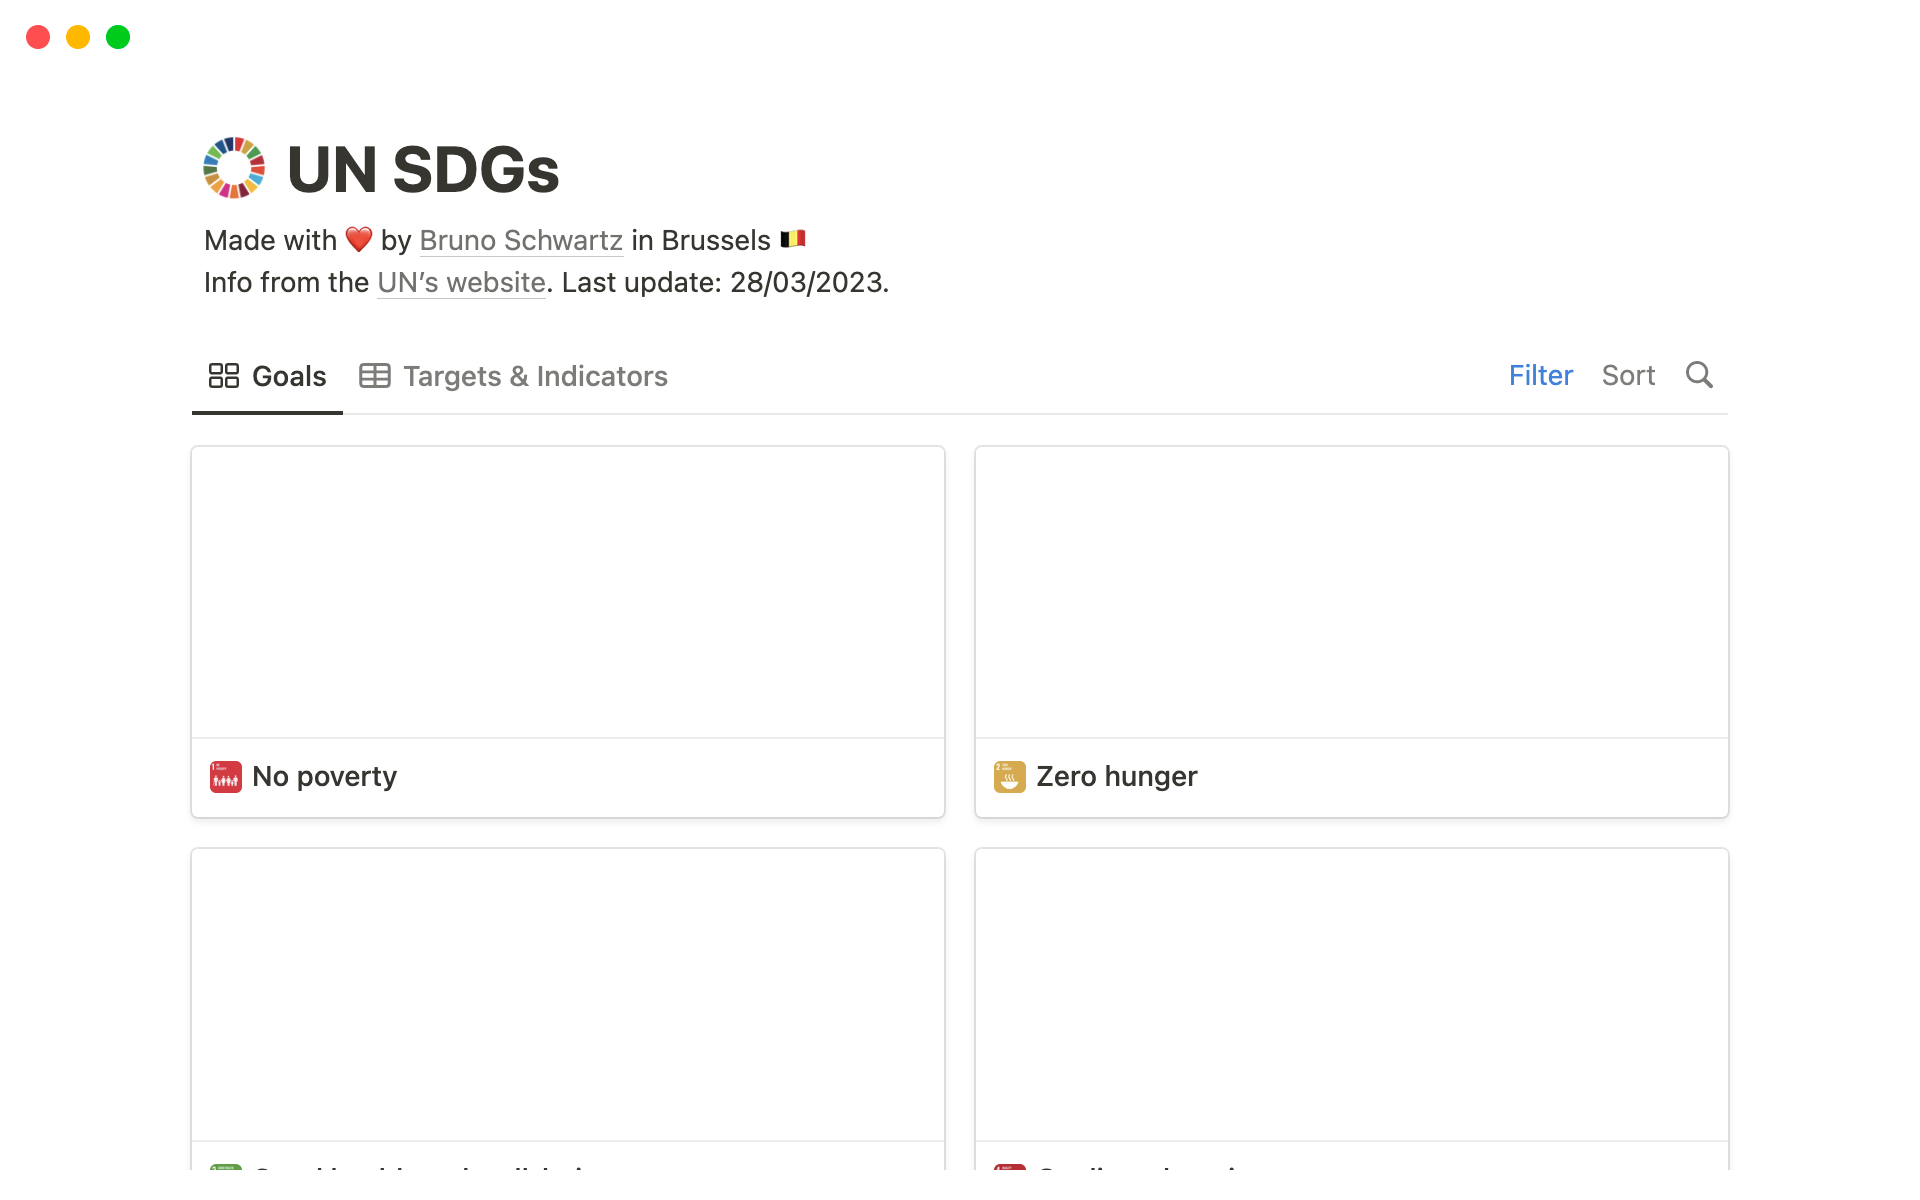The image size is (1920, 1200).
Task: Click the UN SDGs colorful wheel icon
Action: click(234, 168)
